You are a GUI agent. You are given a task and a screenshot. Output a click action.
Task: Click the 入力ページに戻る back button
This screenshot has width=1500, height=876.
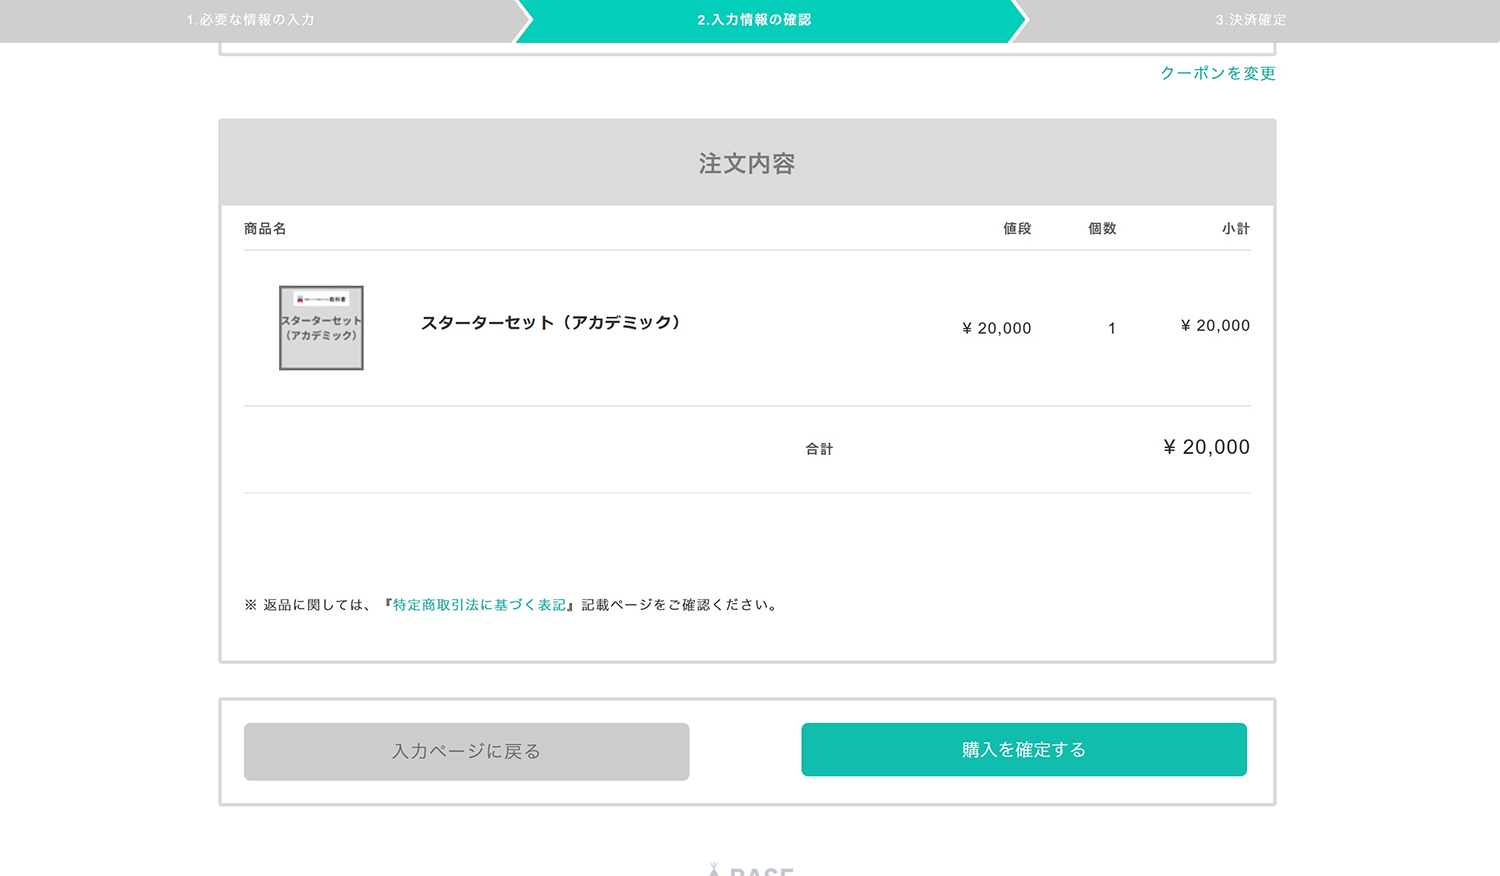466,752
